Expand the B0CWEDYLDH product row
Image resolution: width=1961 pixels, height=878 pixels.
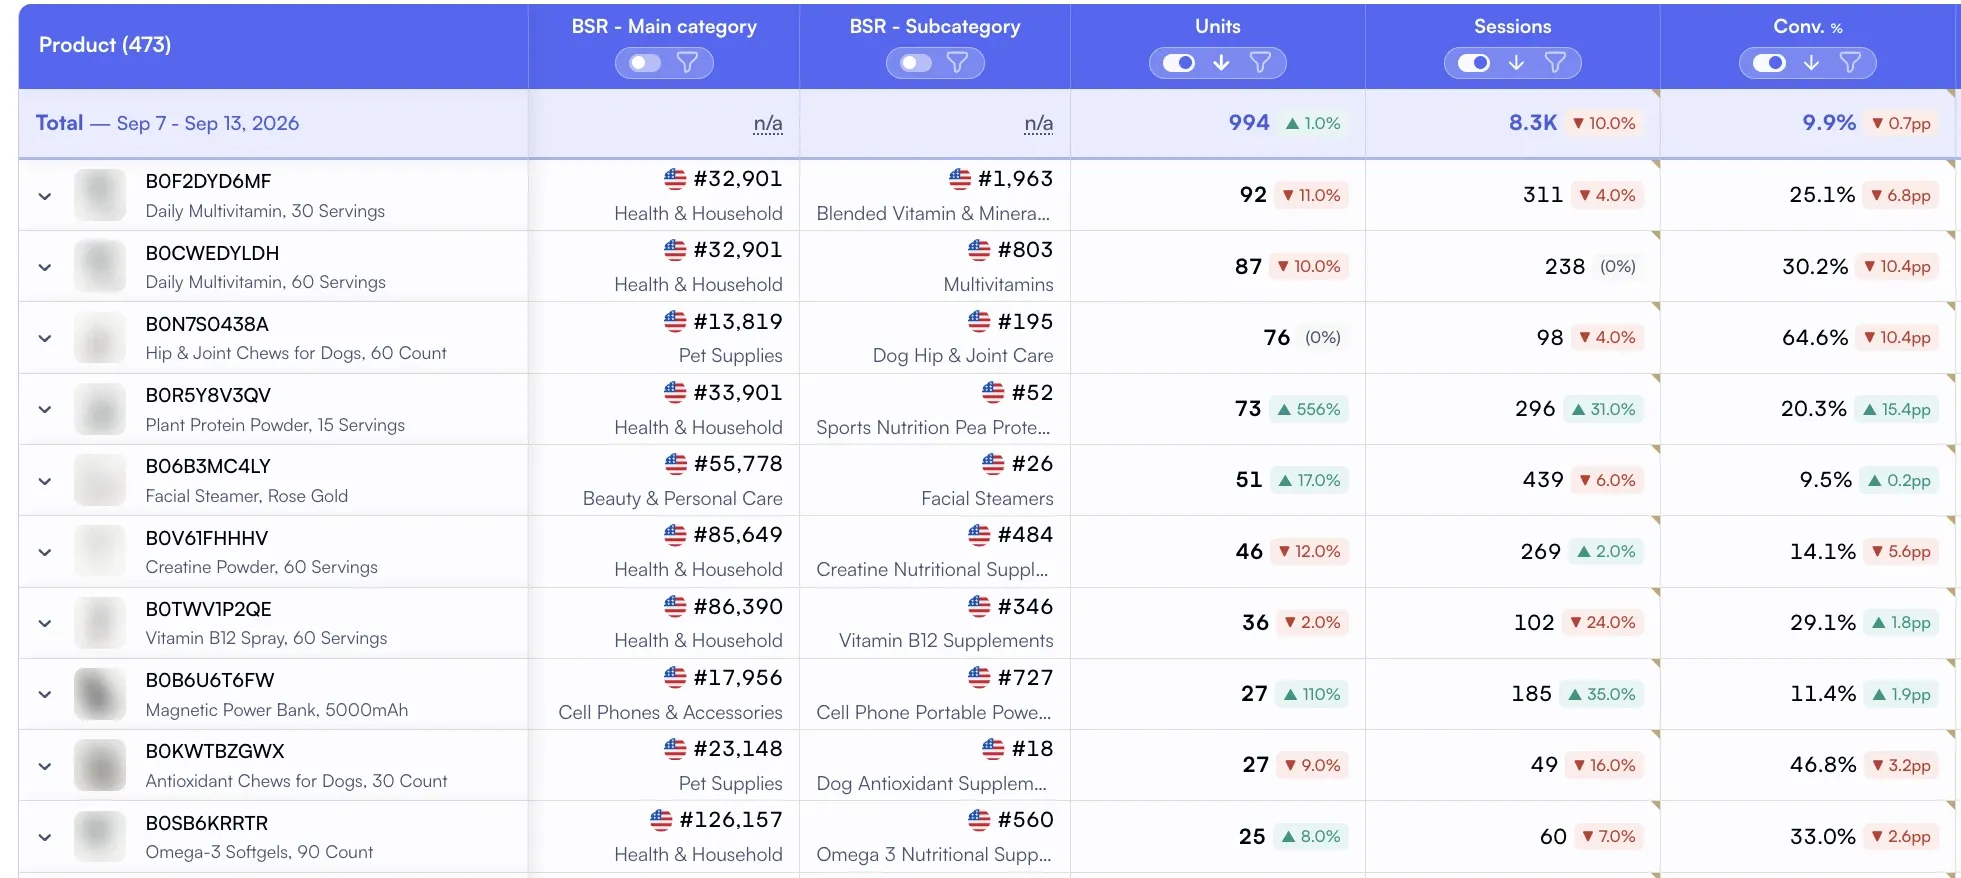pyautogui.click(x=45, y=267)
